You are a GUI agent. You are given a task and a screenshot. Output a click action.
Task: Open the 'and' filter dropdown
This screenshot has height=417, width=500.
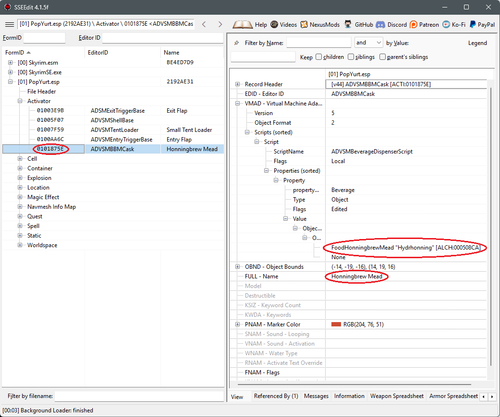[368, 43]
